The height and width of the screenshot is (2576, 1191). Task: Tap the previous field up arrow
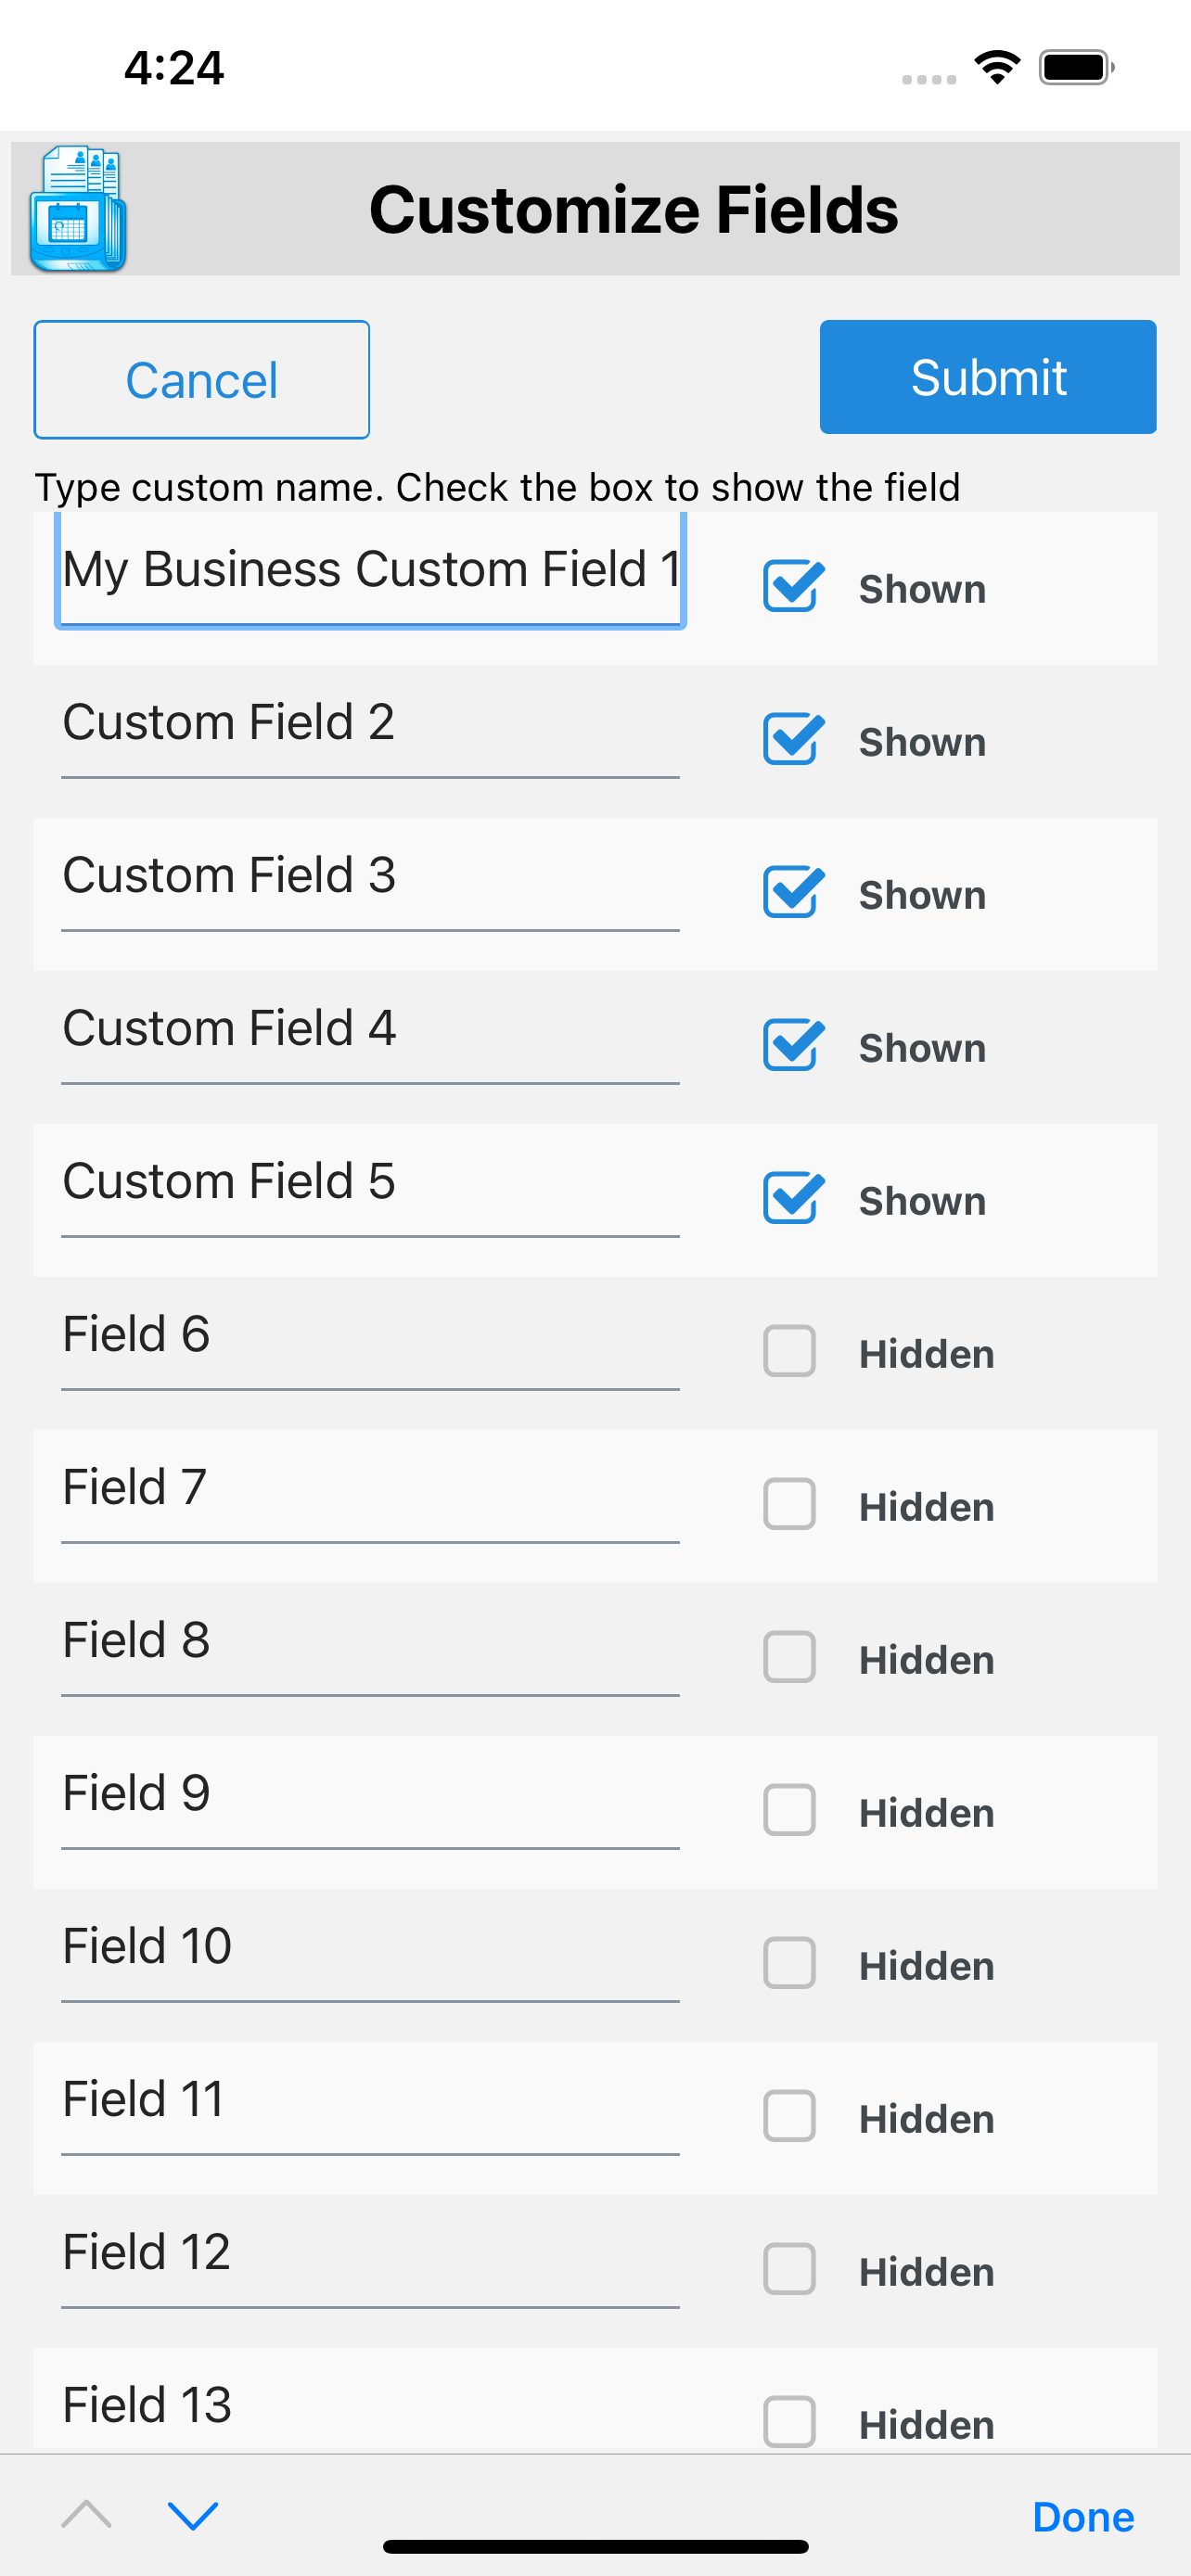pyautogui.click(x=86, y=2513)
